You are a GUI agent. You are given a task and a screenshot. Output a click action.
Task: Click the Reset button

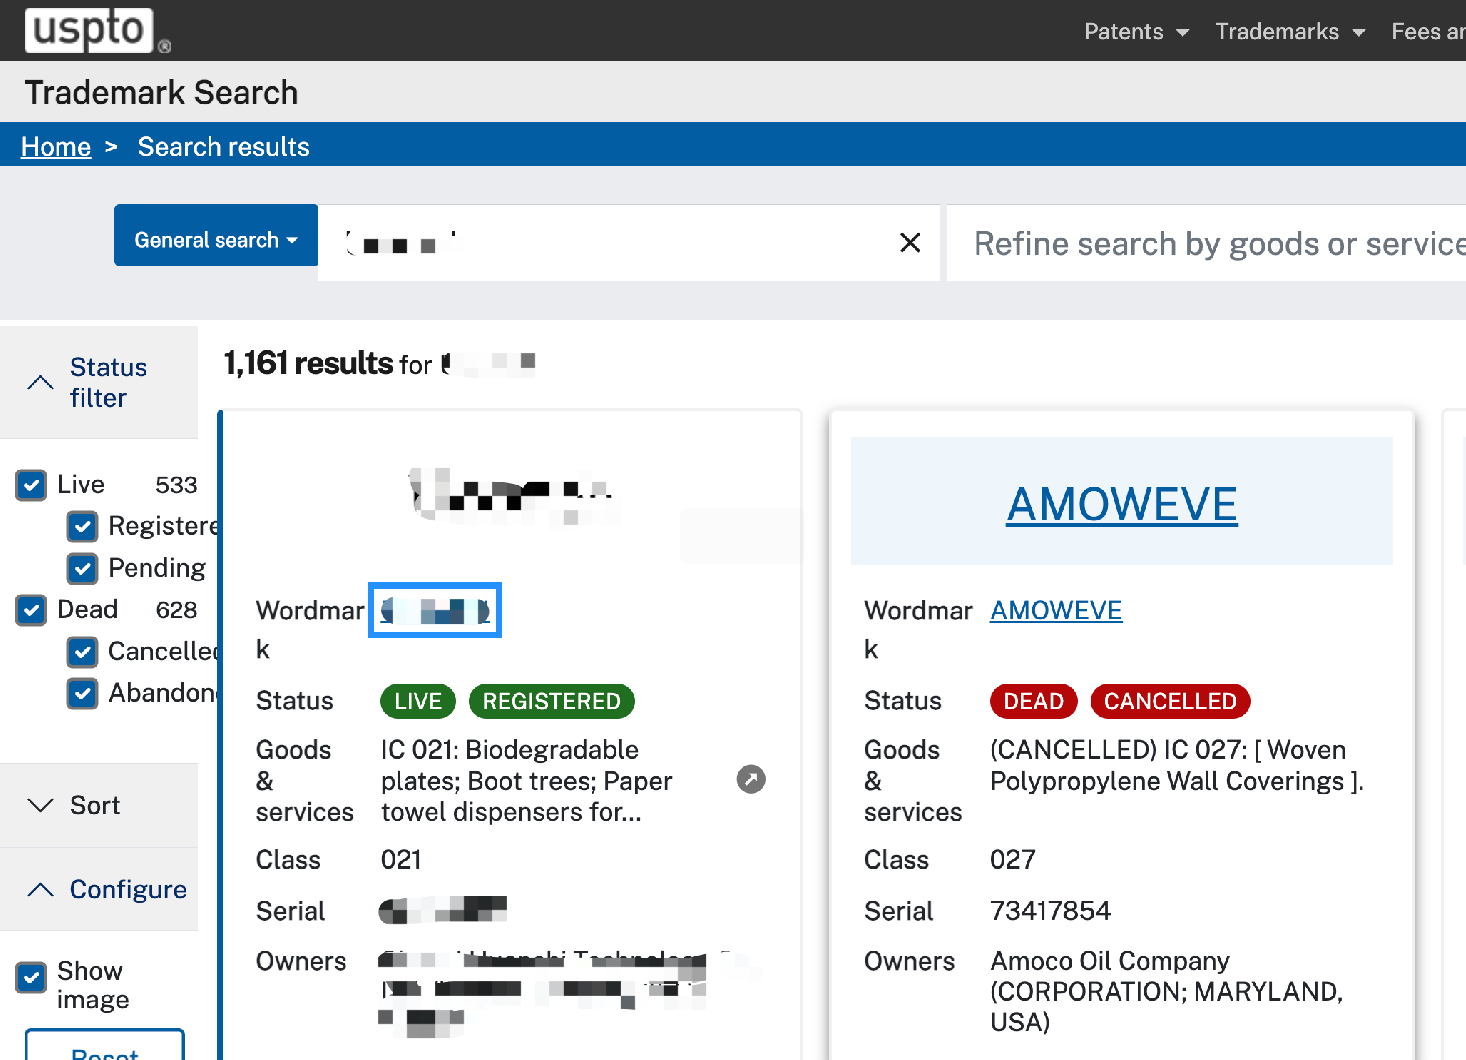tap(105, 1045)
